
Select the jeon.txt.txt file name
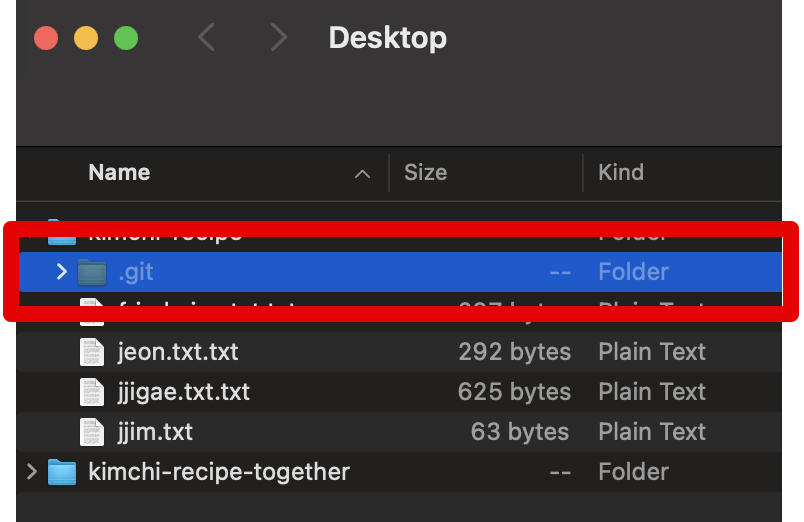pos(178,352)
